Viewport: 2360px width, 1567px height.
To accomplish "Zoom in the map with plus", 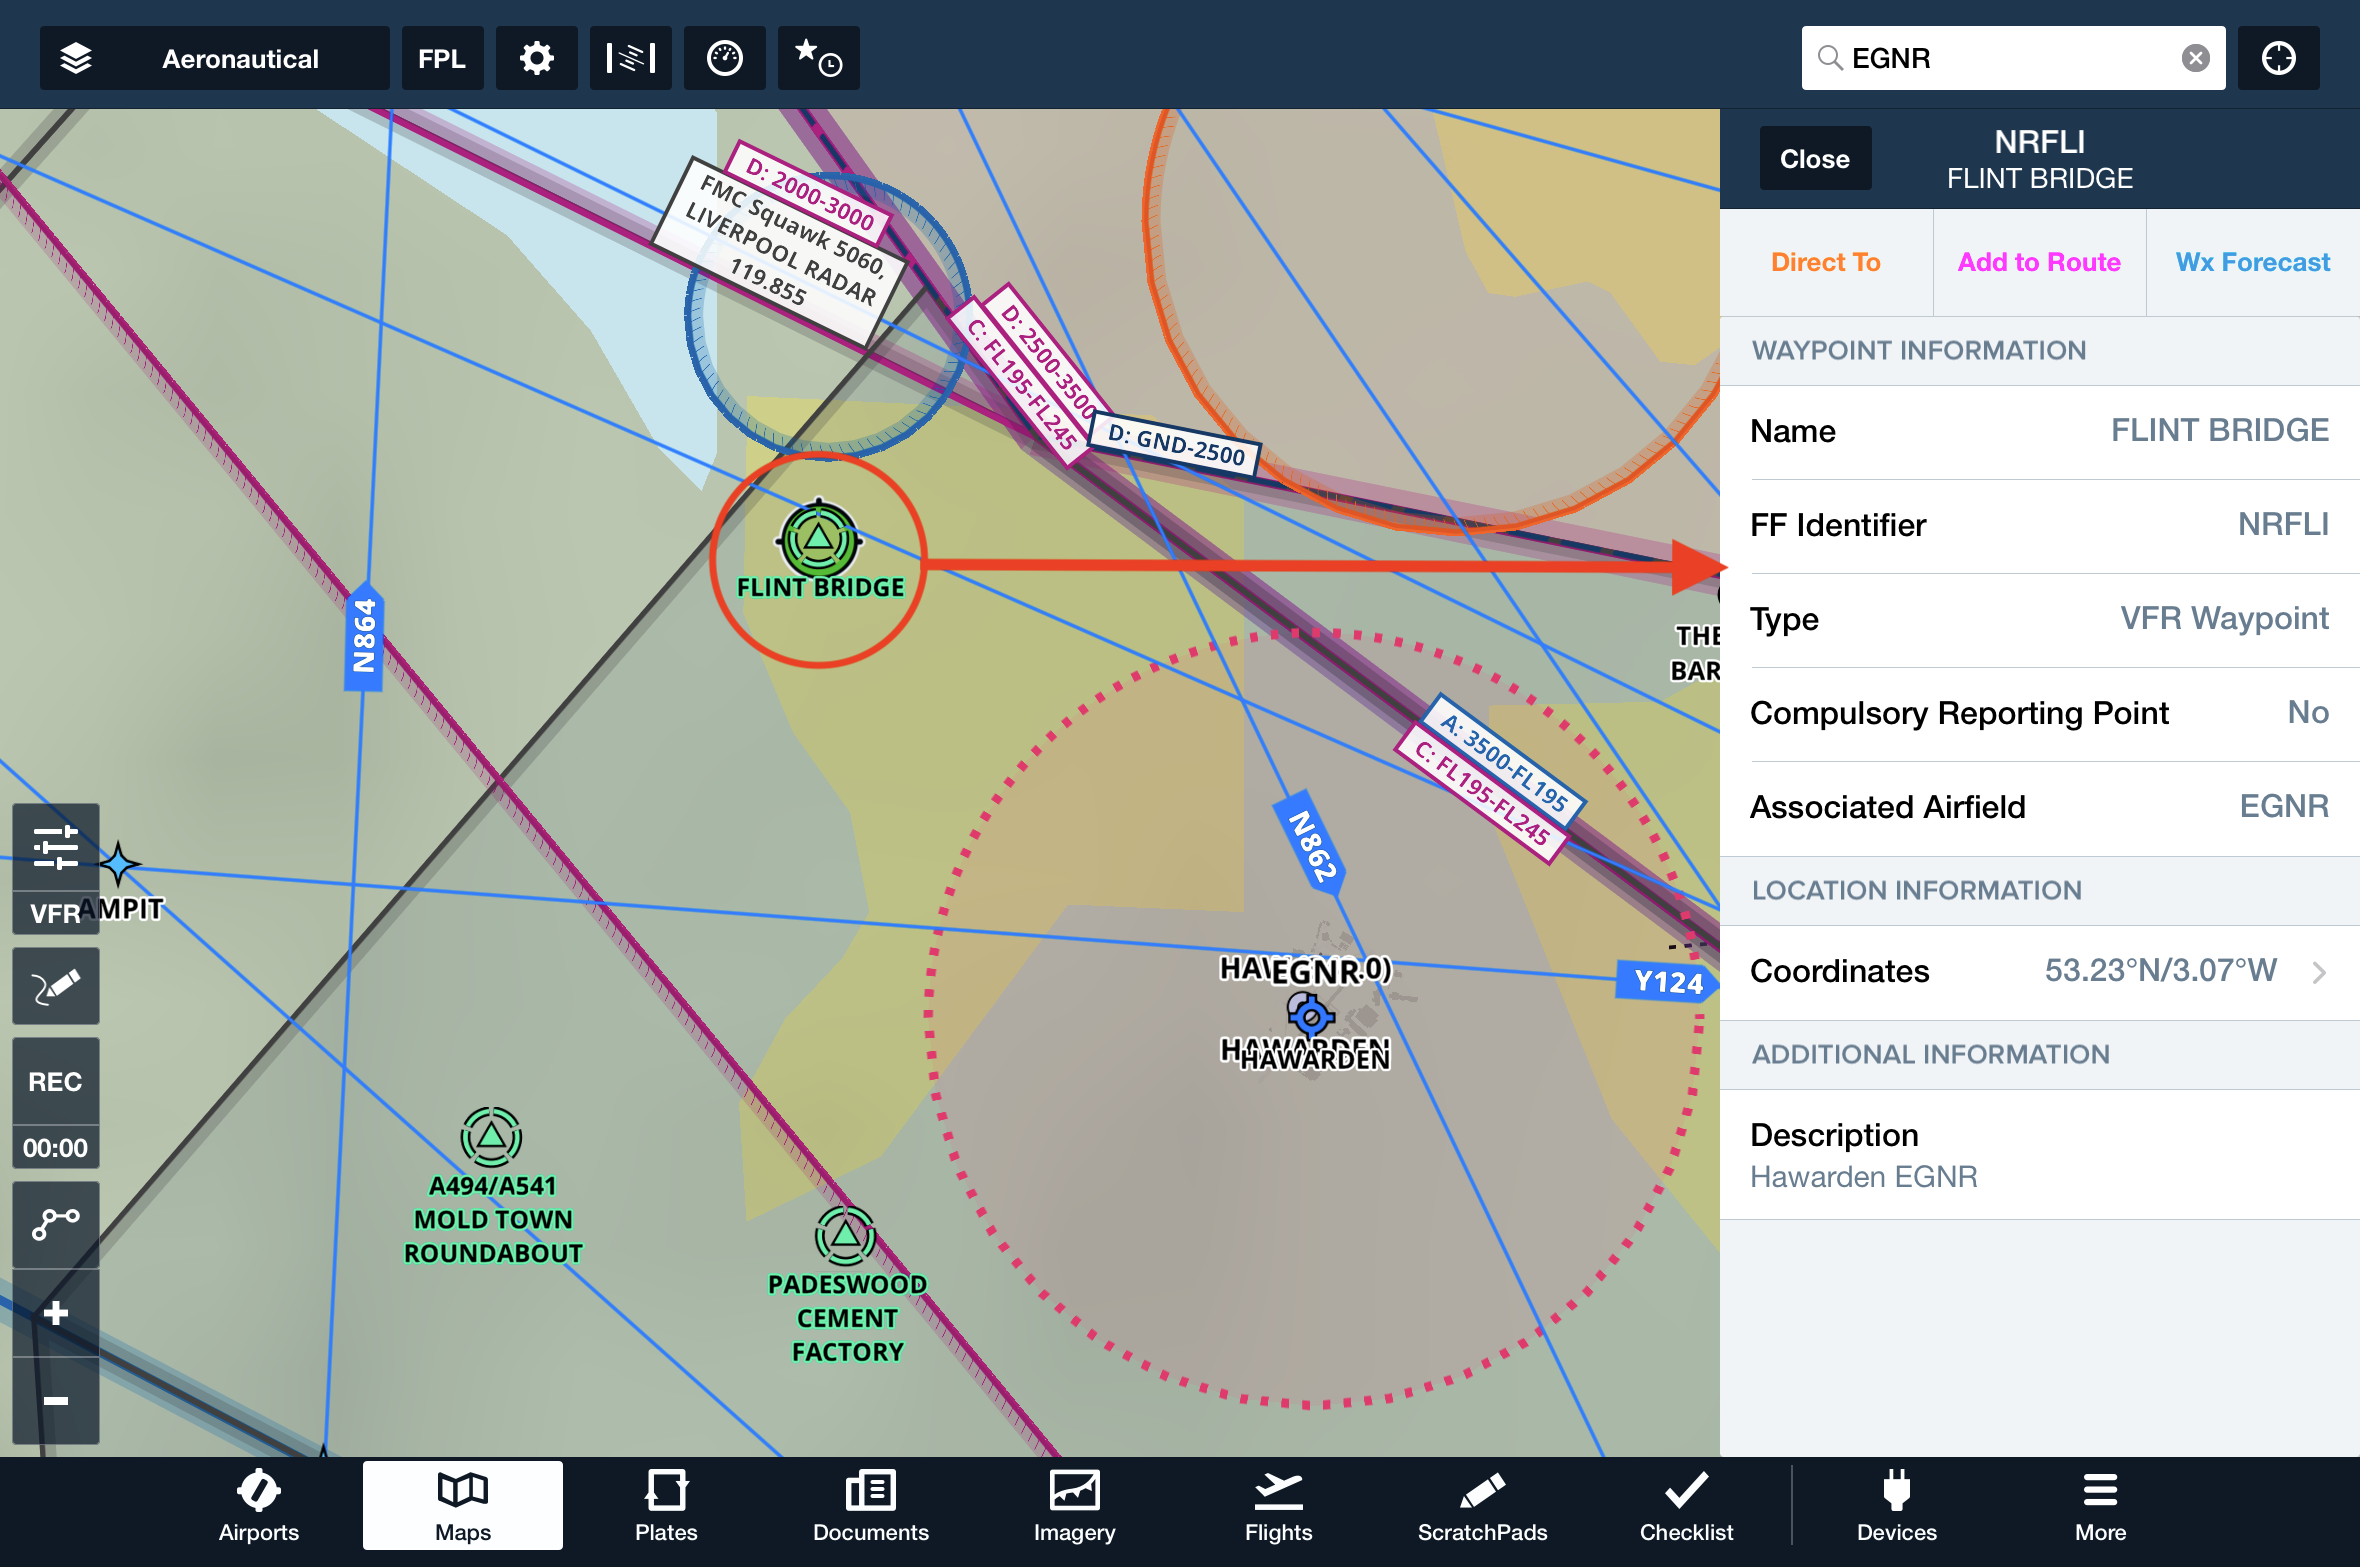I will (x=56, y=1313).
